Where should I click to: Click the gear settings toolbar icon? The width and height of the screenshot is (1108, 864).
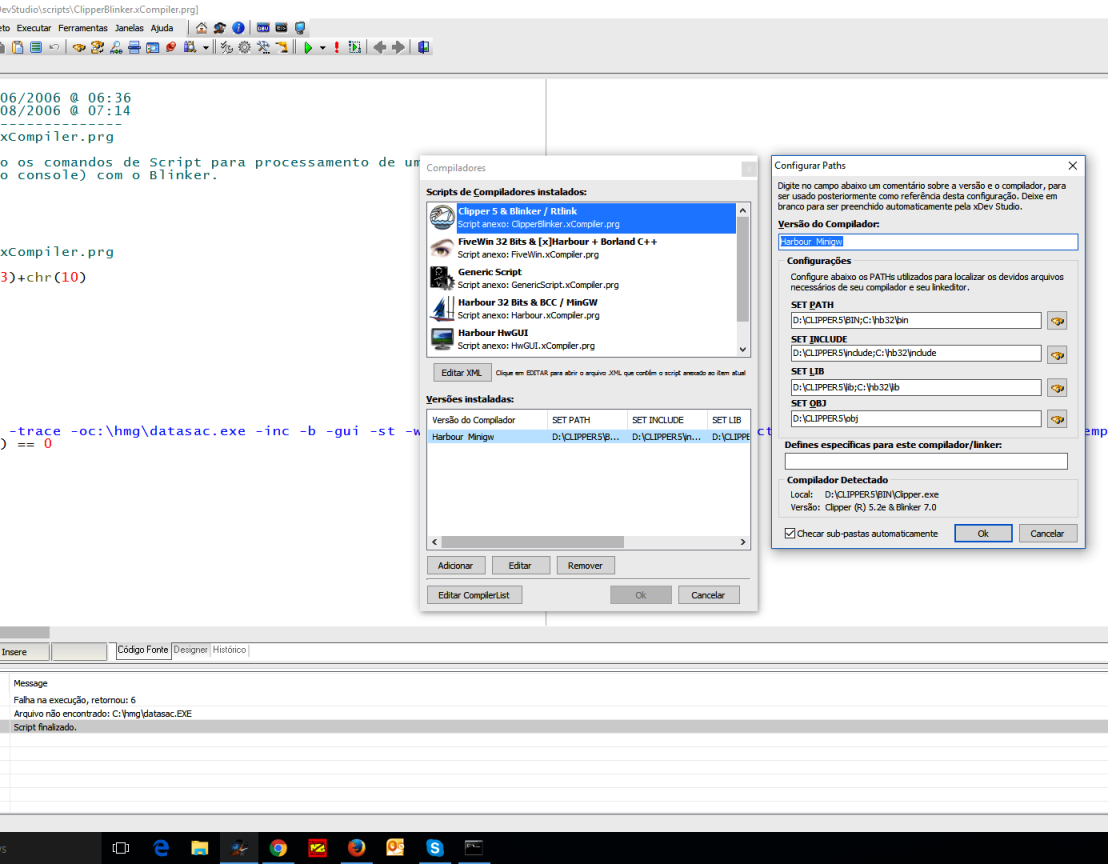pyautogui.click(x=245, y=47)
